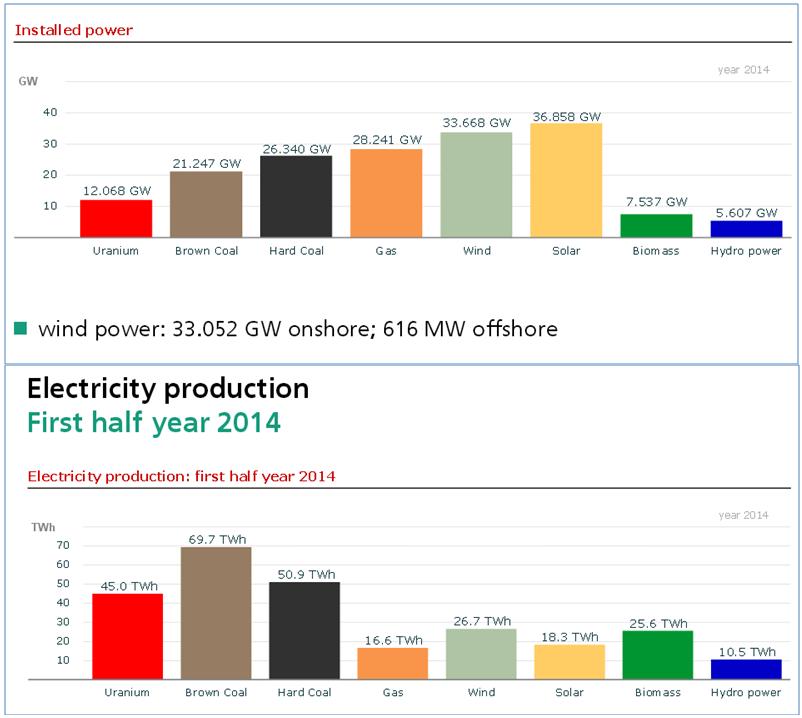Image resolution: width=802 pixels, height=718 pixels.
Task: Click the 'Electricity production' black heading
Action: click(168, 388)
